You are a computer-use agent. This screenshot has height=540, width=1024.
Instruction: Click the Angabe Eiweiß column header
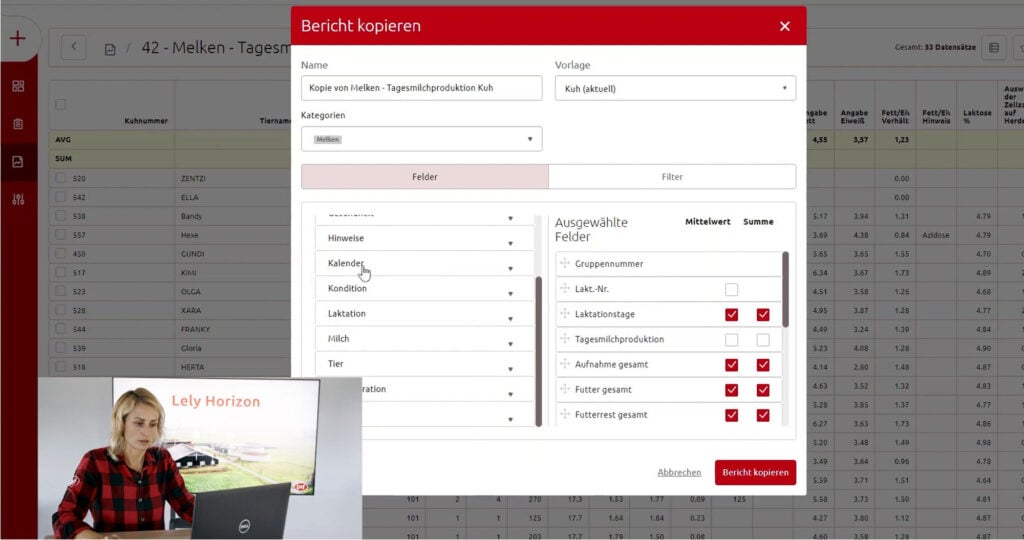(854, 116)
